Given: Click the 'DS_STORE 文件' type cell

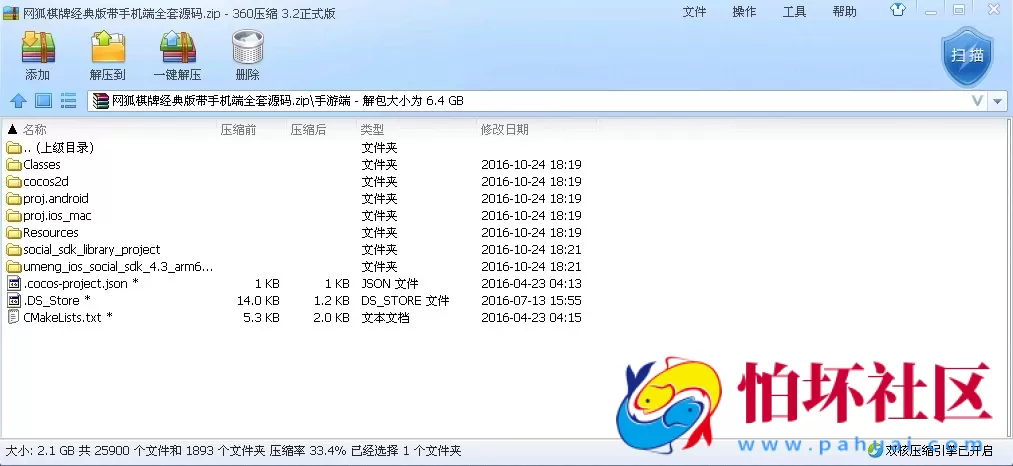Looking at the screenshot, I should click(x=405, y=301).
